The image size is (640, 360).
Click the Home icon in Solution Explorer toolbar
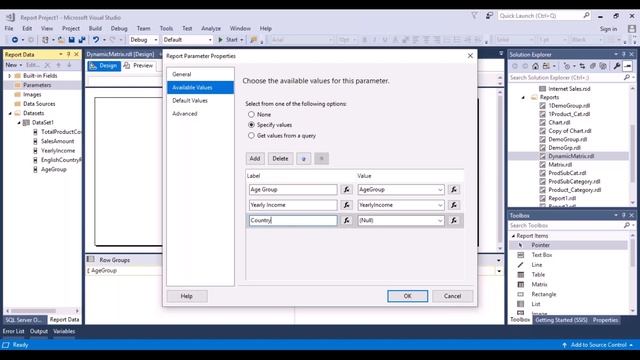[535, 66]
